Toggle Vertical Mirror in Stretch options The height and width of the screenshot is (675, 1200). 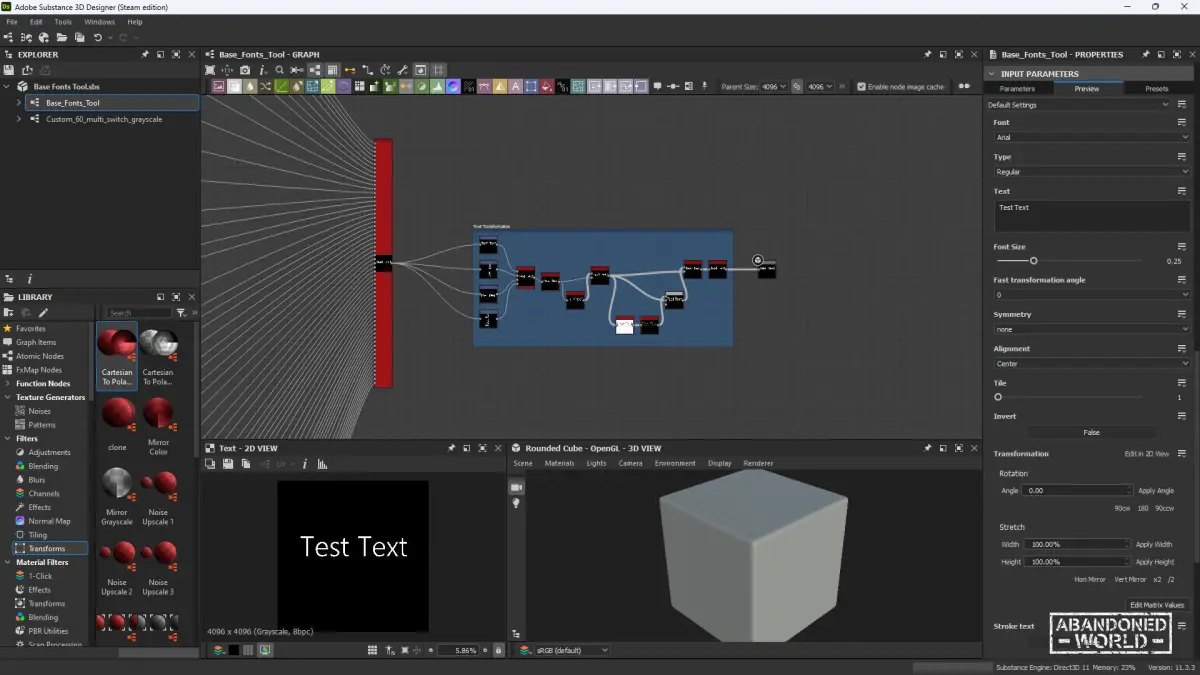click(x=1130, y=579)
